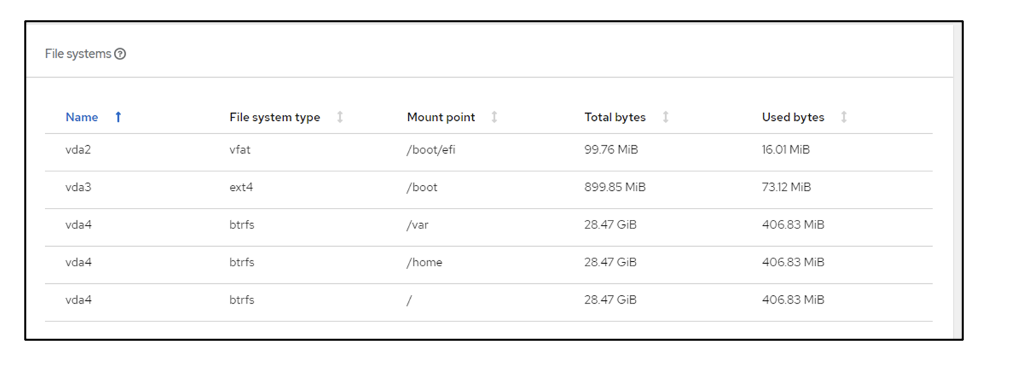1018x374 pixels.
Task: Click the Used bytes sort icon
Action: pos(844,118)
